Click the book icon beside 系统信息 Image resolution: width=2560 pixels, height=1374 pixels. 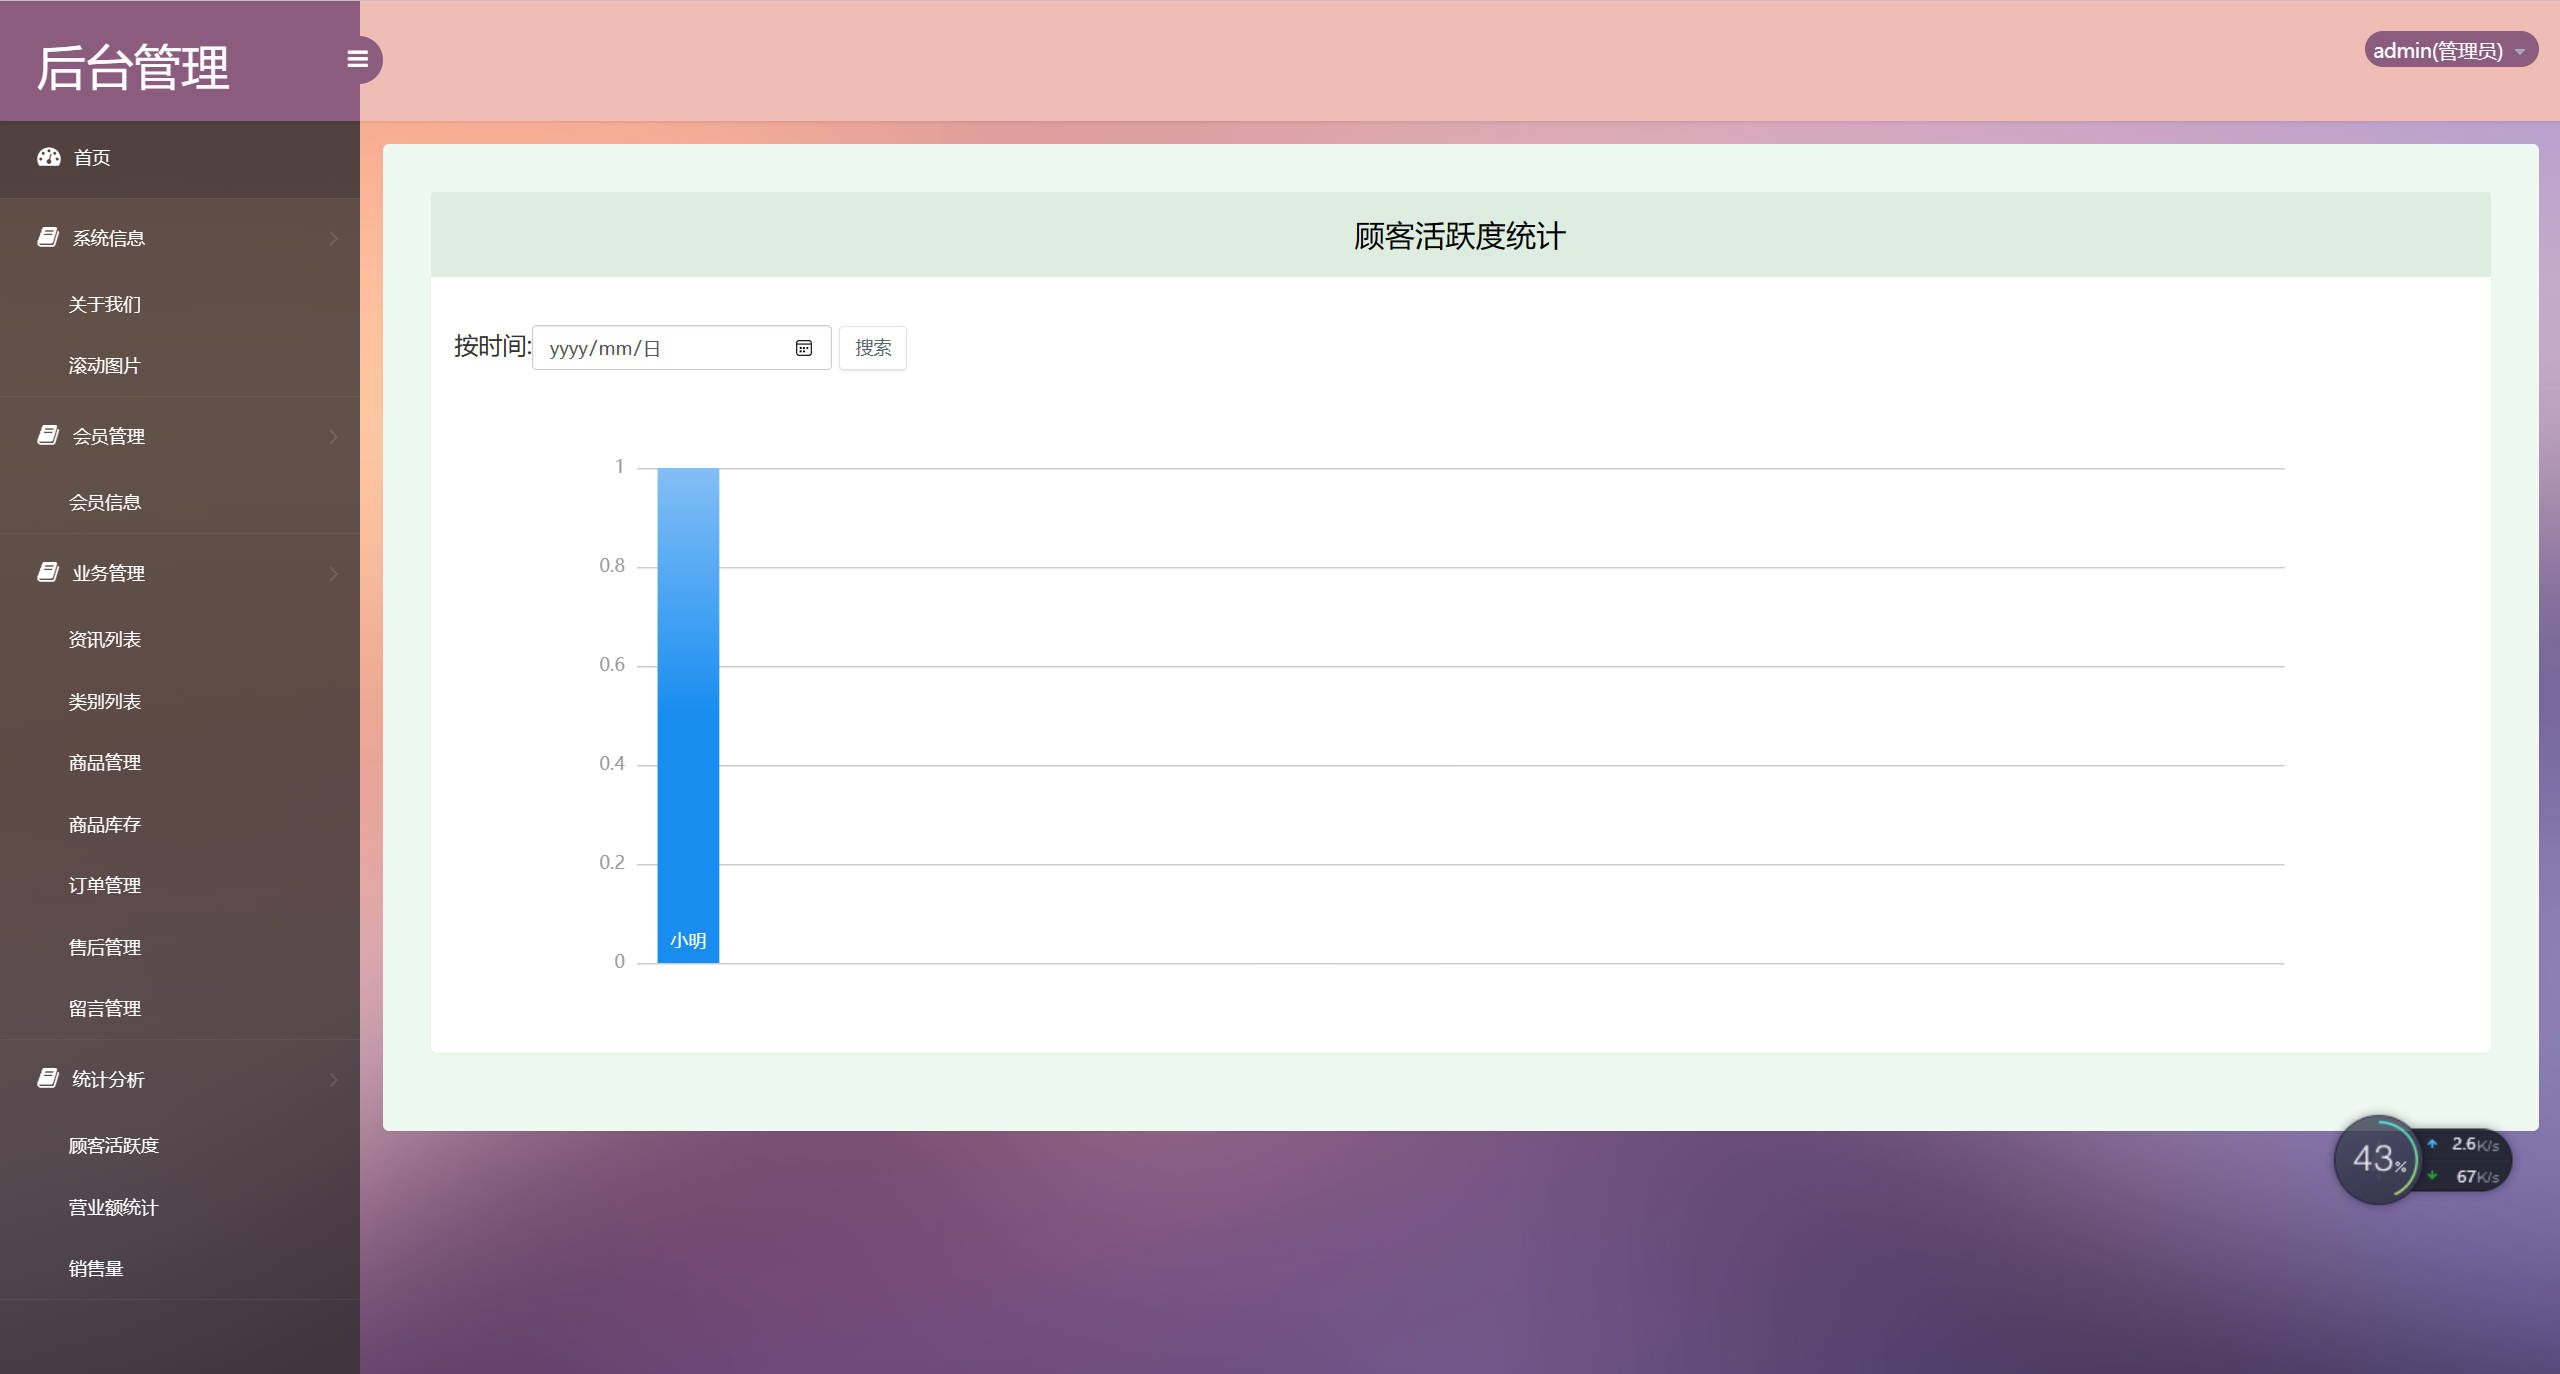tap(47, 236)
